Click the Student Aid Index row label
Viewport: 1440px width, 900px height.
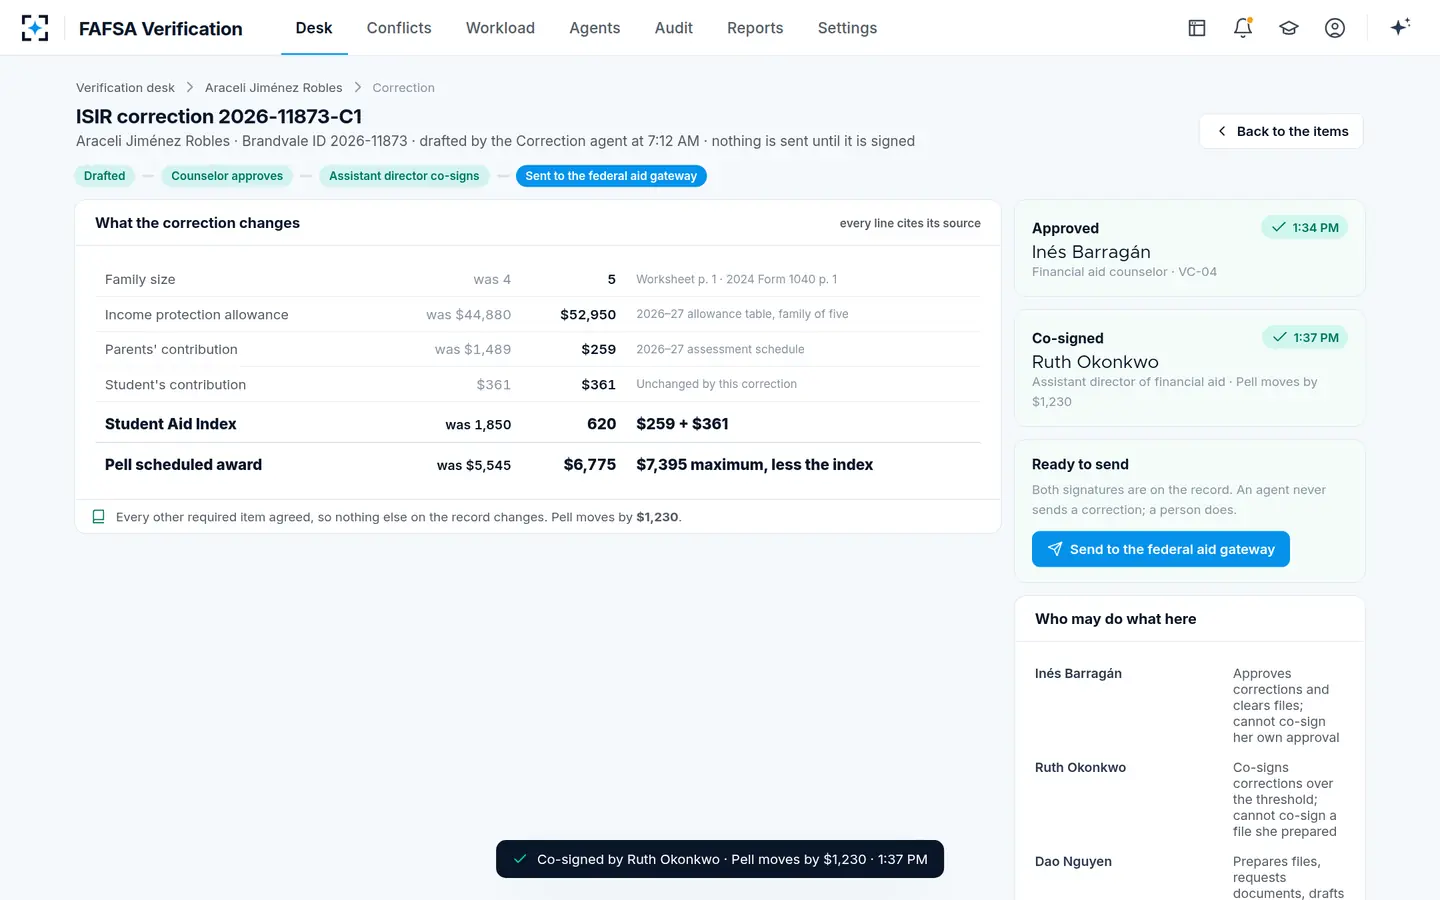(171, 424)
